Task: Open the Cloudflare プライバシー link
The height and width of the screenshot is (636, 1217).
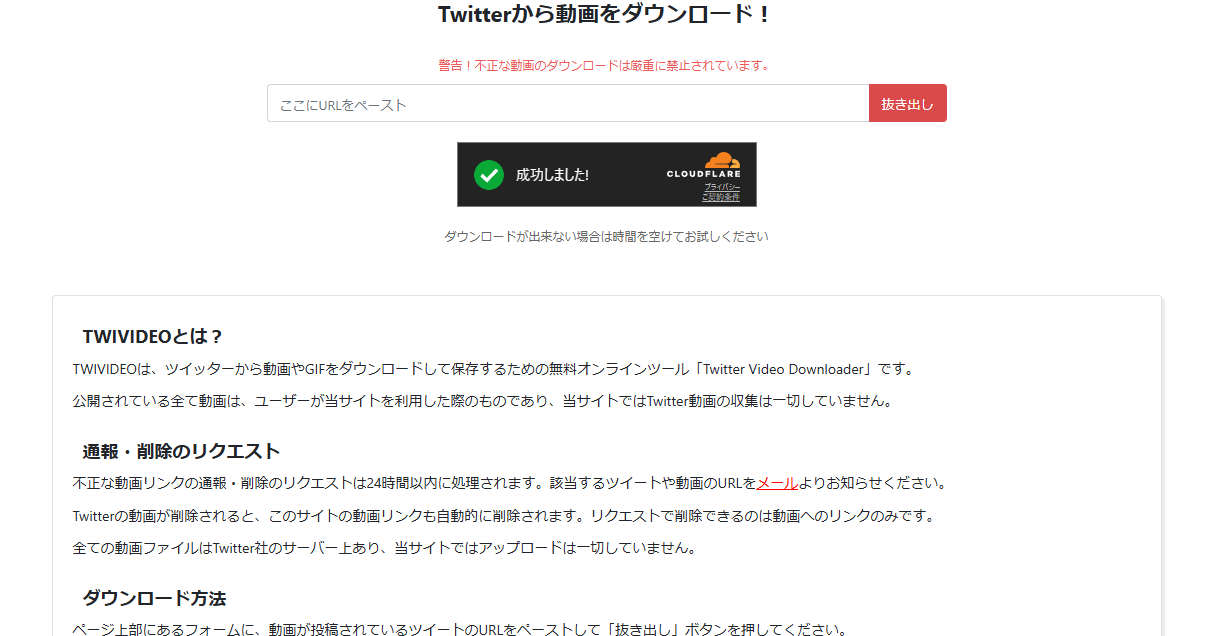Action: [722, 187]
